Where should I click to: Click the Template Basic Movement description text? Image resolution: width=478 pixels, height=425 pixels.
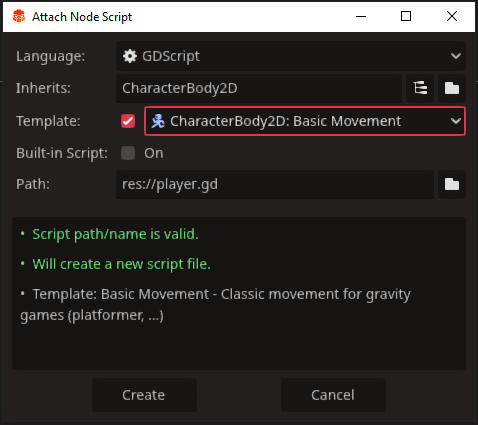[x=215, y=305]
